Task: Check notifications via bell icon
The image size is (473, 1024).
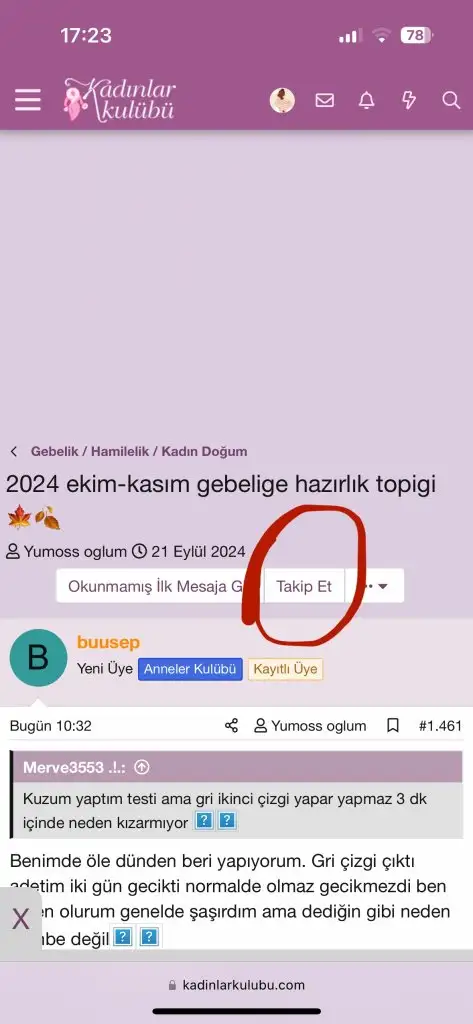Action: 367,100
